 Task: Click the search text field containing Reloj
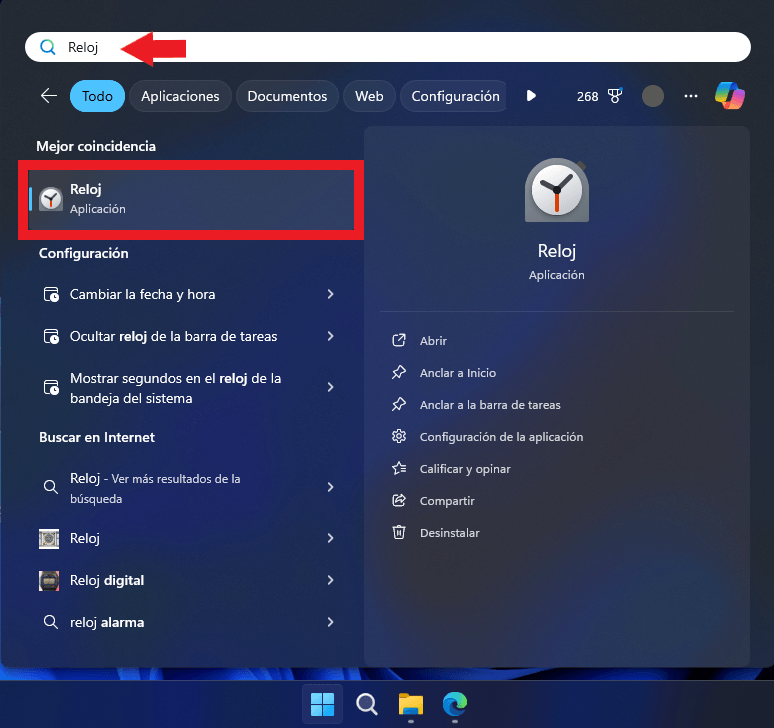(387, 47)
